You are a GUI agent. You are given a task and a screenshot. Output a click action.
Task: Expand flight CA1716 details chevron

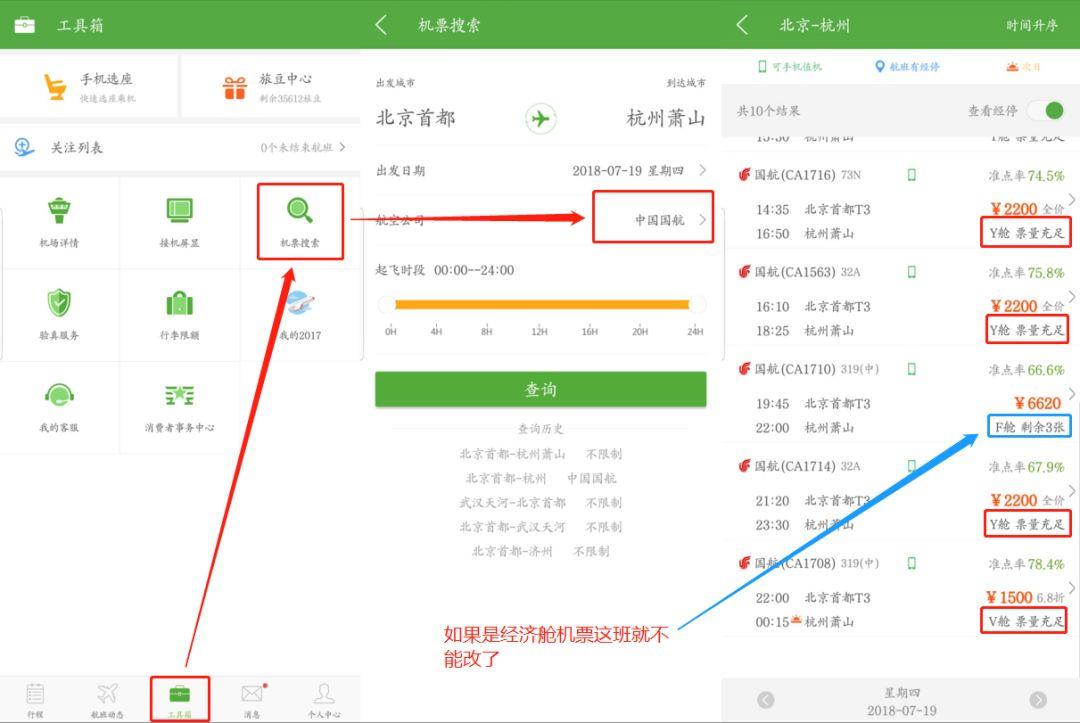coord(1072,200)
